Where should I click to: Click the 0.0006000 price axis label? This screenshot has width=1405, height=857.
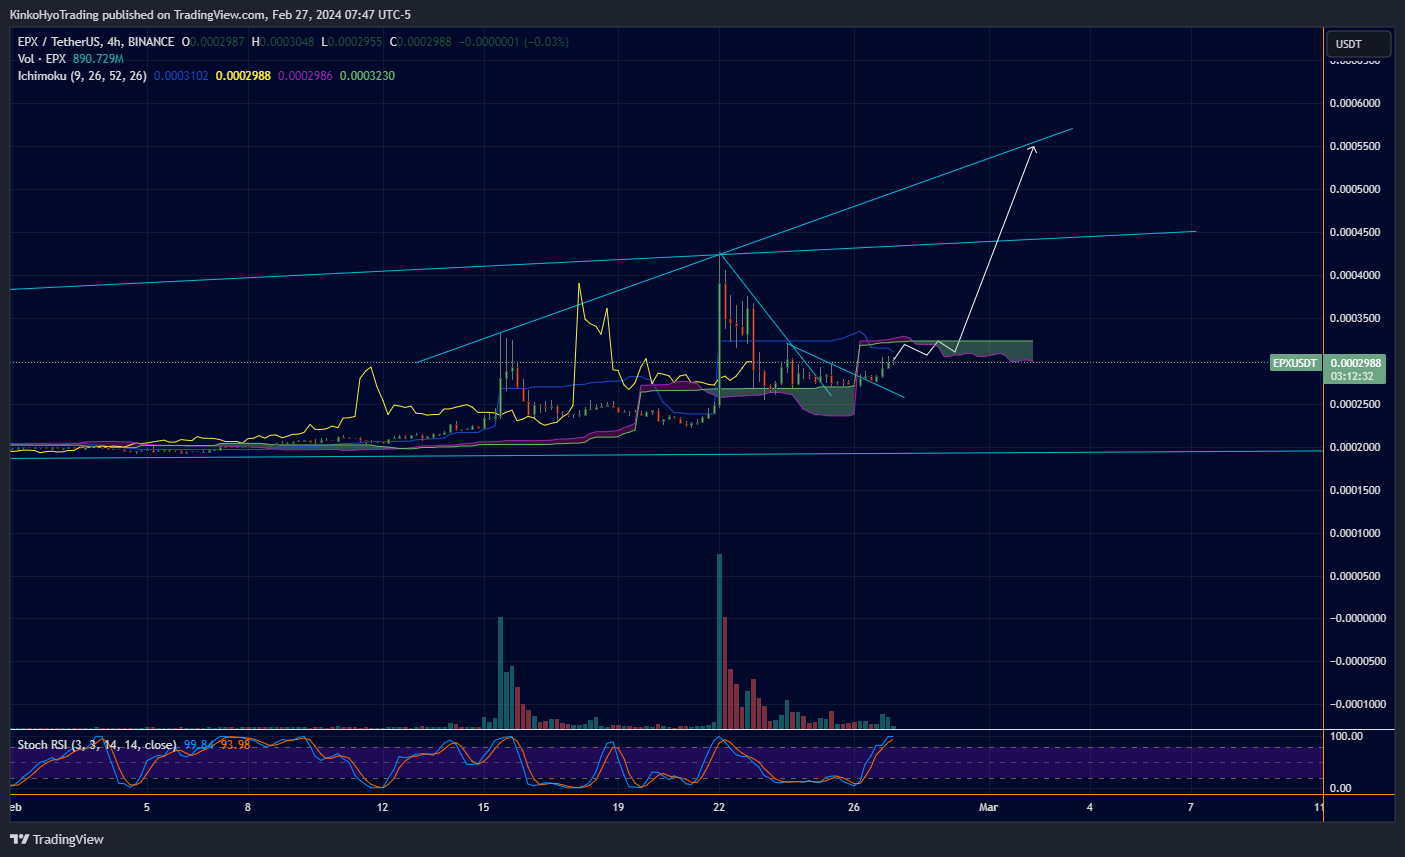tap(1355, 103)
